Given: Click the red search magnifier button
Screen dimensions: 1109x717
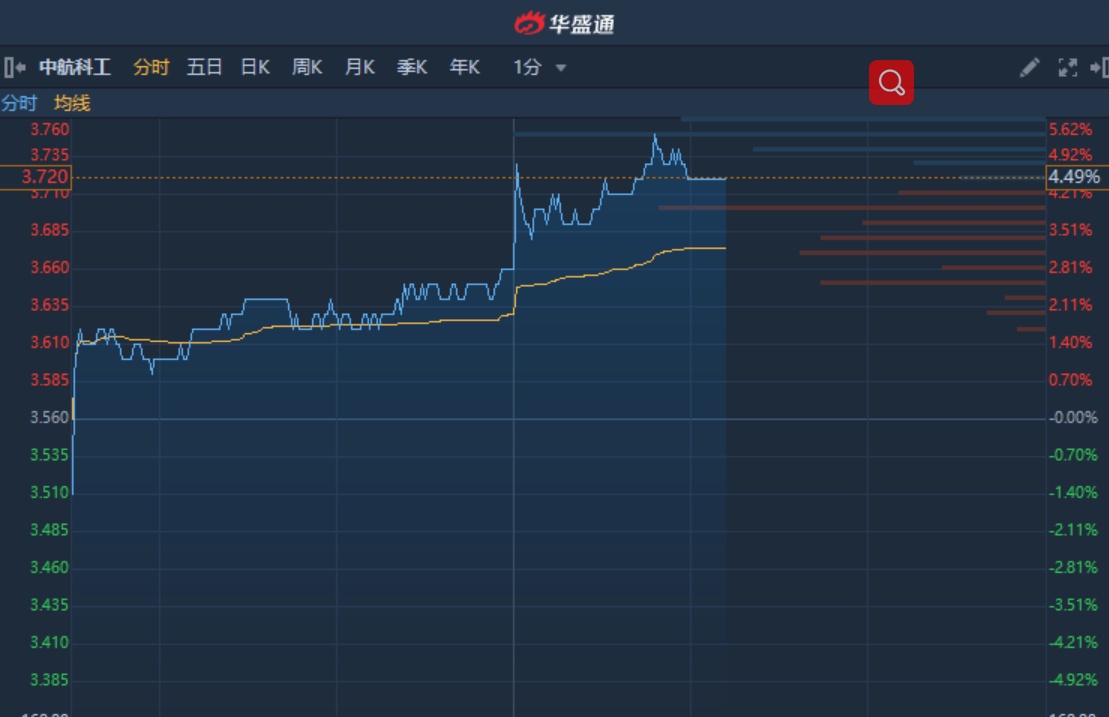Looking at the screenshot, I should (891, 83).
